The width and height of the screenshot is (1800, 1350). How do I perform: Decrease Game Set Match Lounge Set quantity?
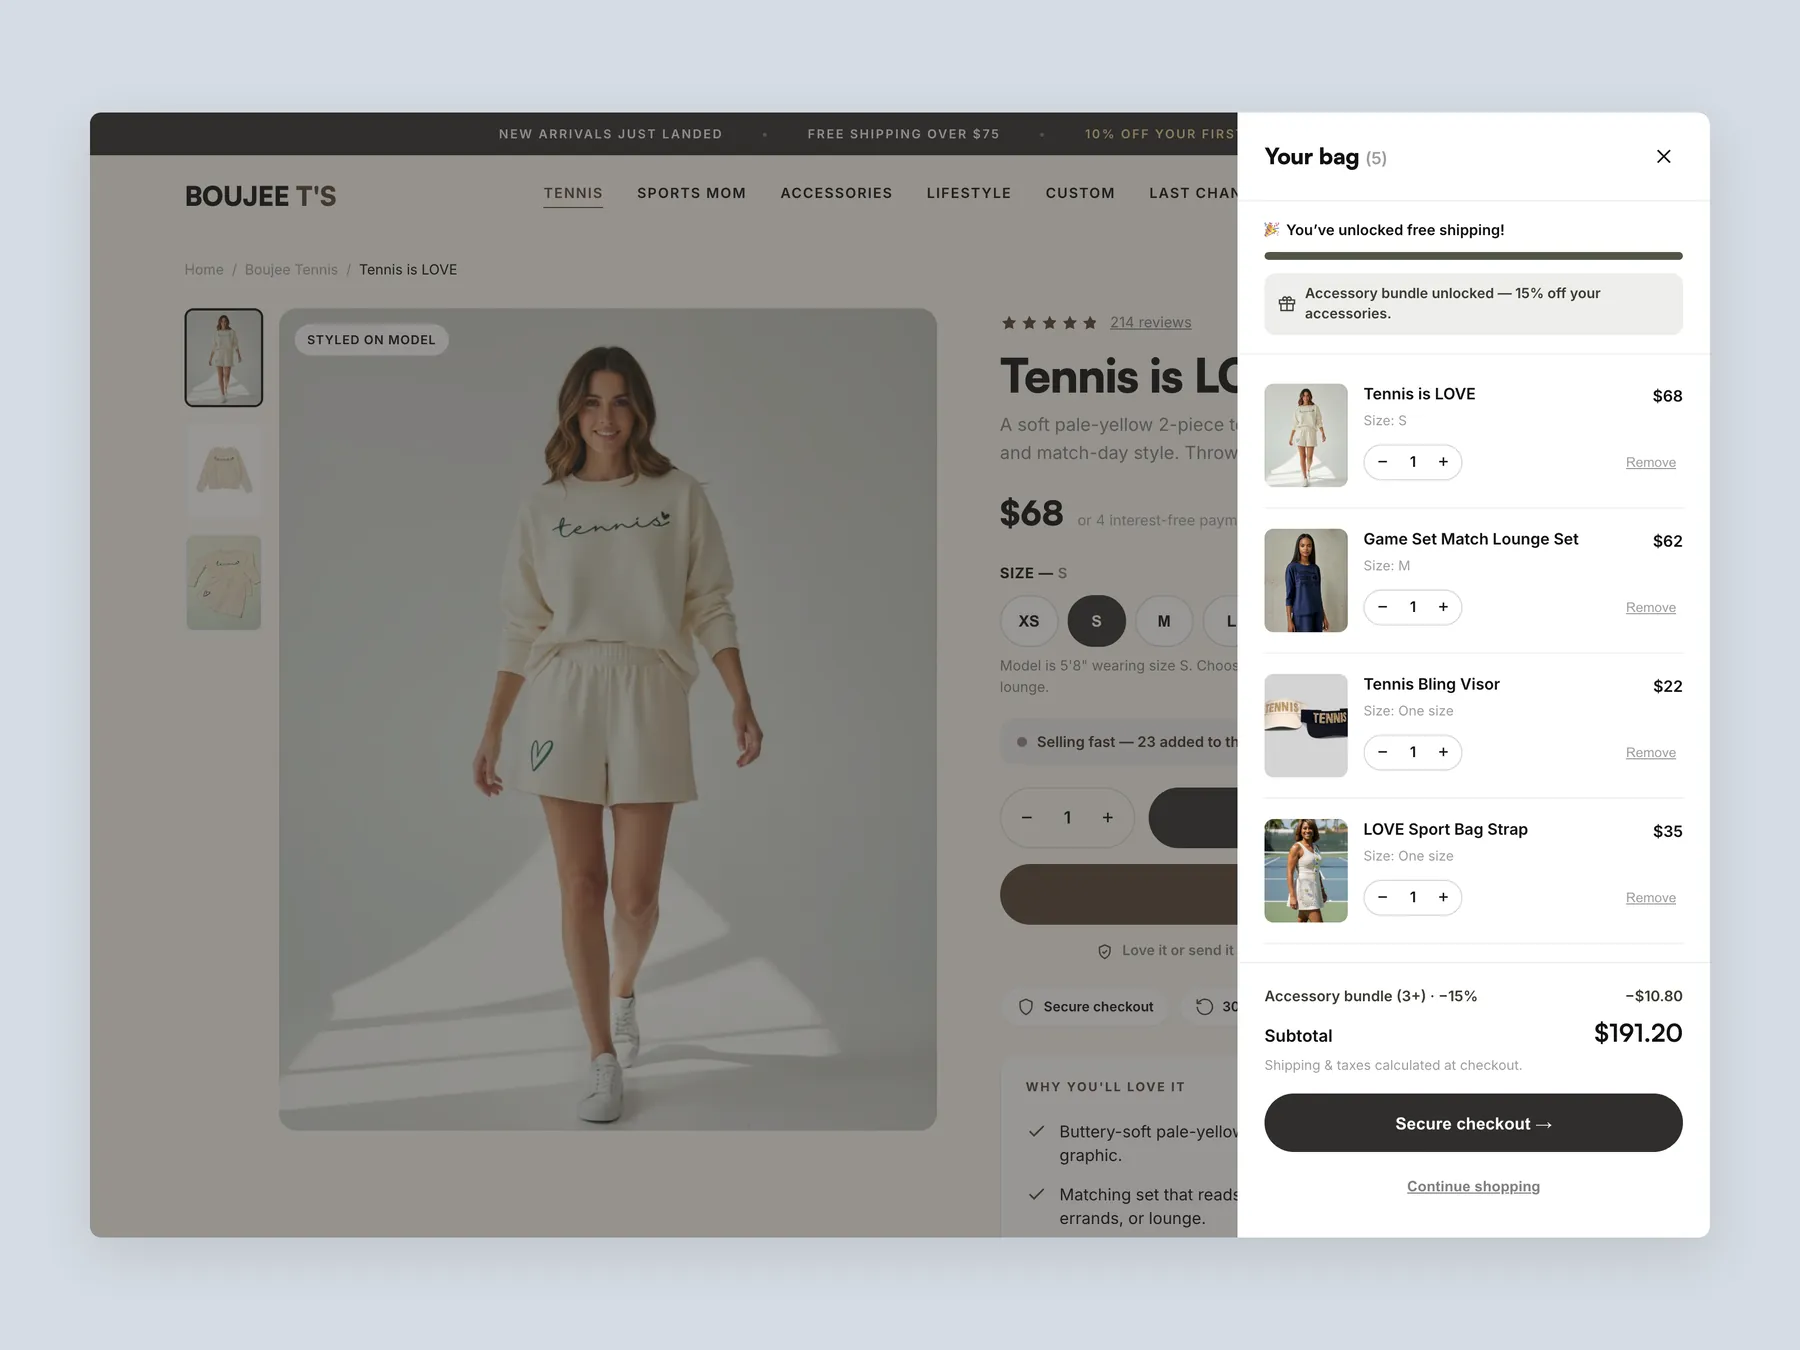[x=1382, y=607]
